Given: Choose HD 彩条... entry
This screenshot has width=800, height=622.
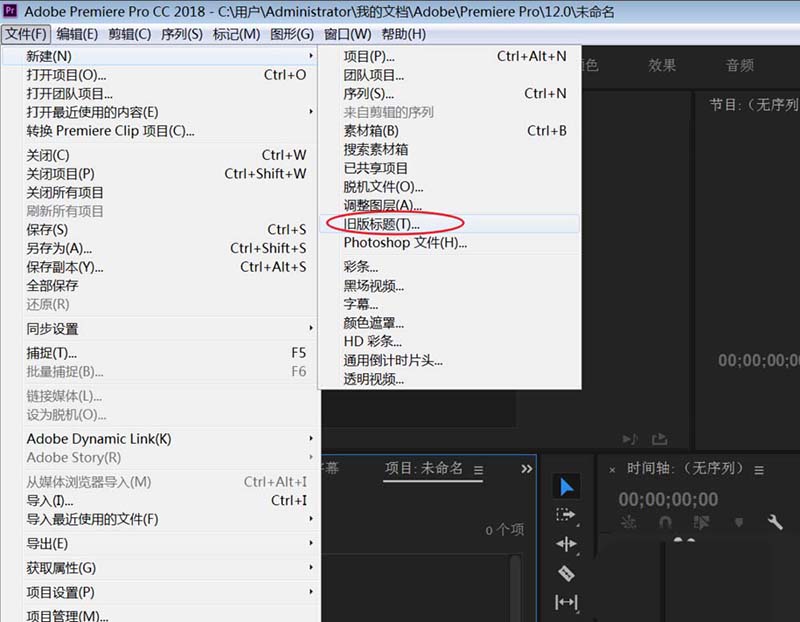Looking at the screenshot, I should pos(449,341).
